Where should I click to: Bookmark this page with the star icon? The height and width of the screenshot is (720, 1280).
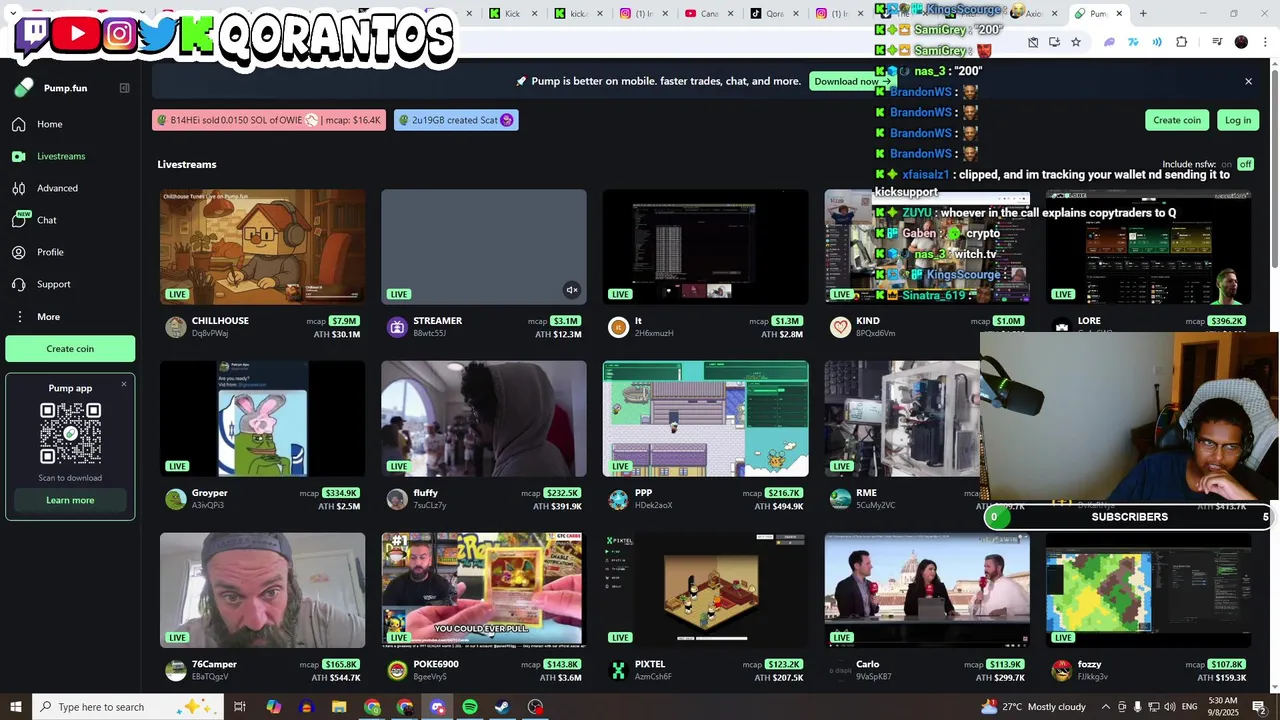click(1076, 42)
